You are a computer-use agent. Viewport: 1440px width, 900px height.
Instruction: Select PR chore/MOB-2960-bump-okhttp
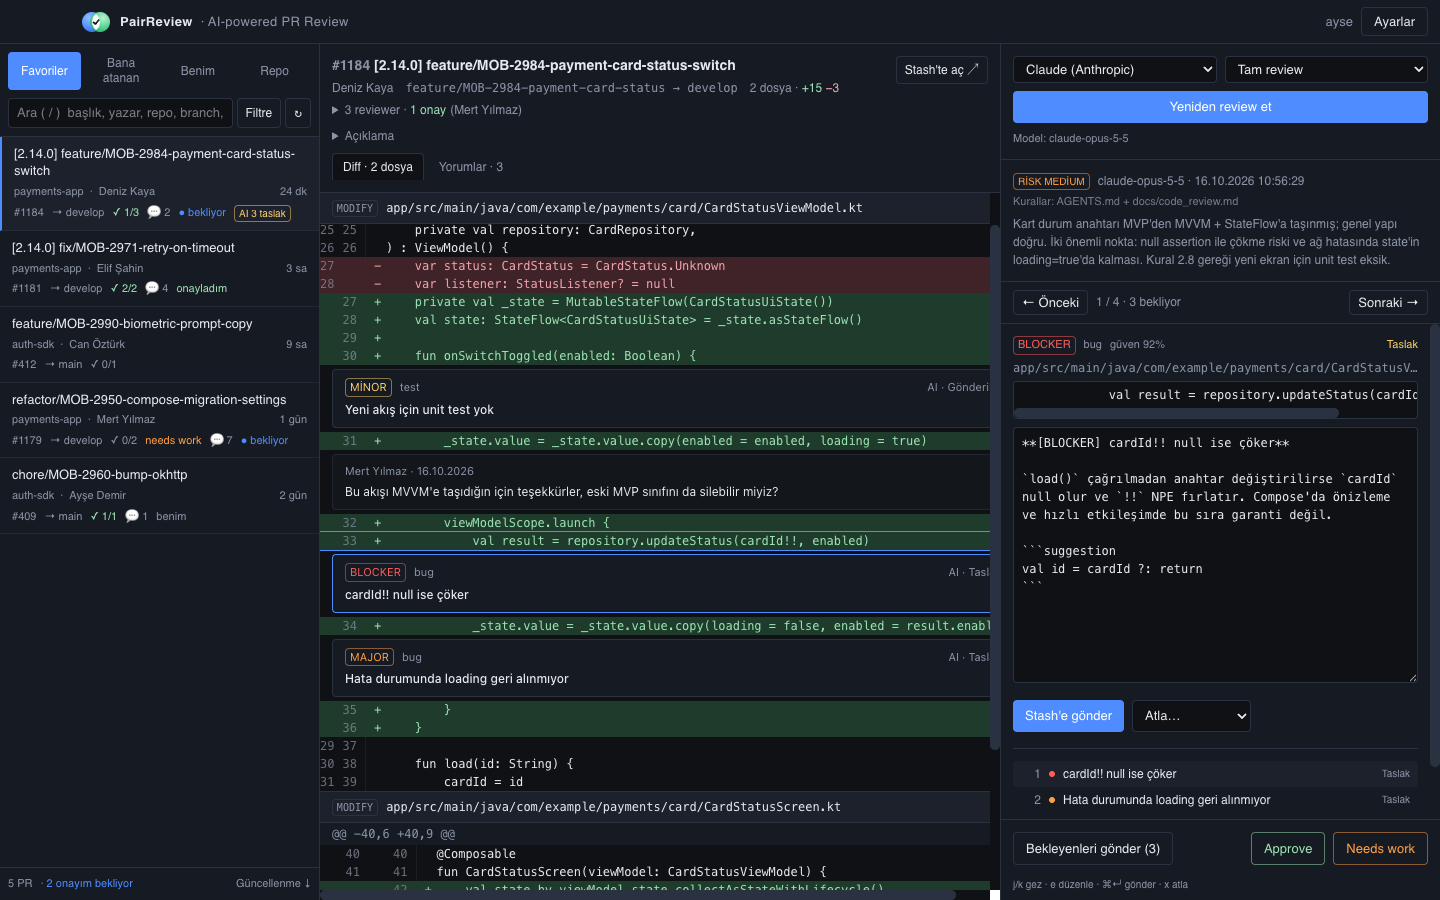160,495
